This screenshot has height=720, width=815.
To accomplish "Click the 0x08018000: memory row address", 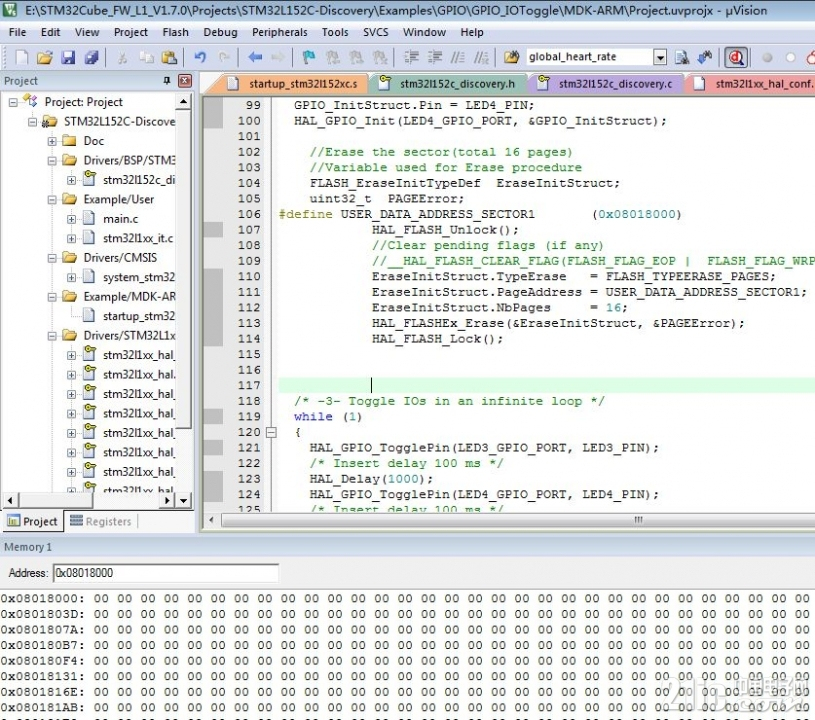I will click(x=42, y=598).
